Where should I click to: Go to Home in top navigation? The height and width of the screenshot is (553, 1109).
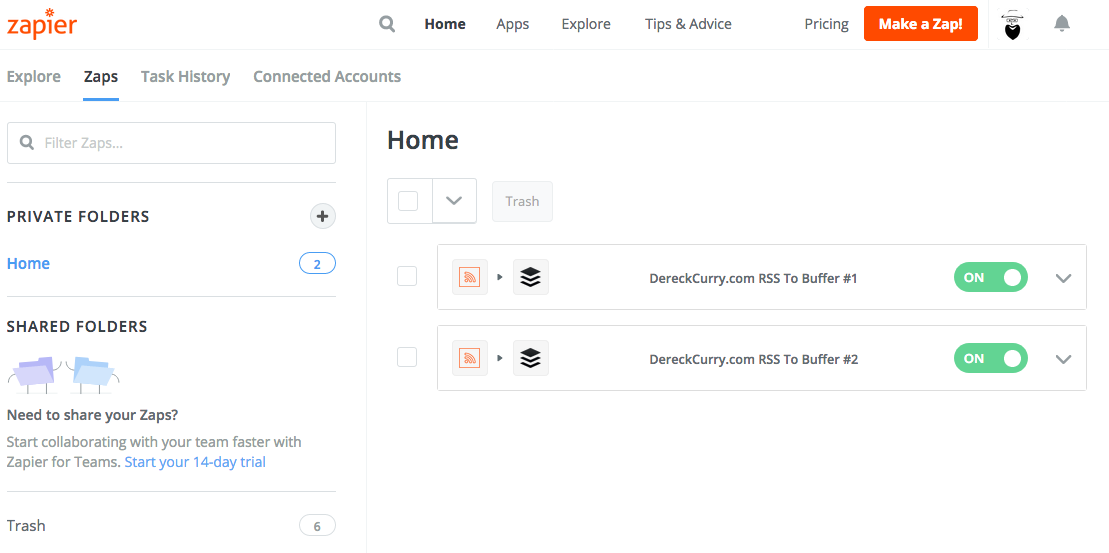pyautogui.click(x=445, y=24)
